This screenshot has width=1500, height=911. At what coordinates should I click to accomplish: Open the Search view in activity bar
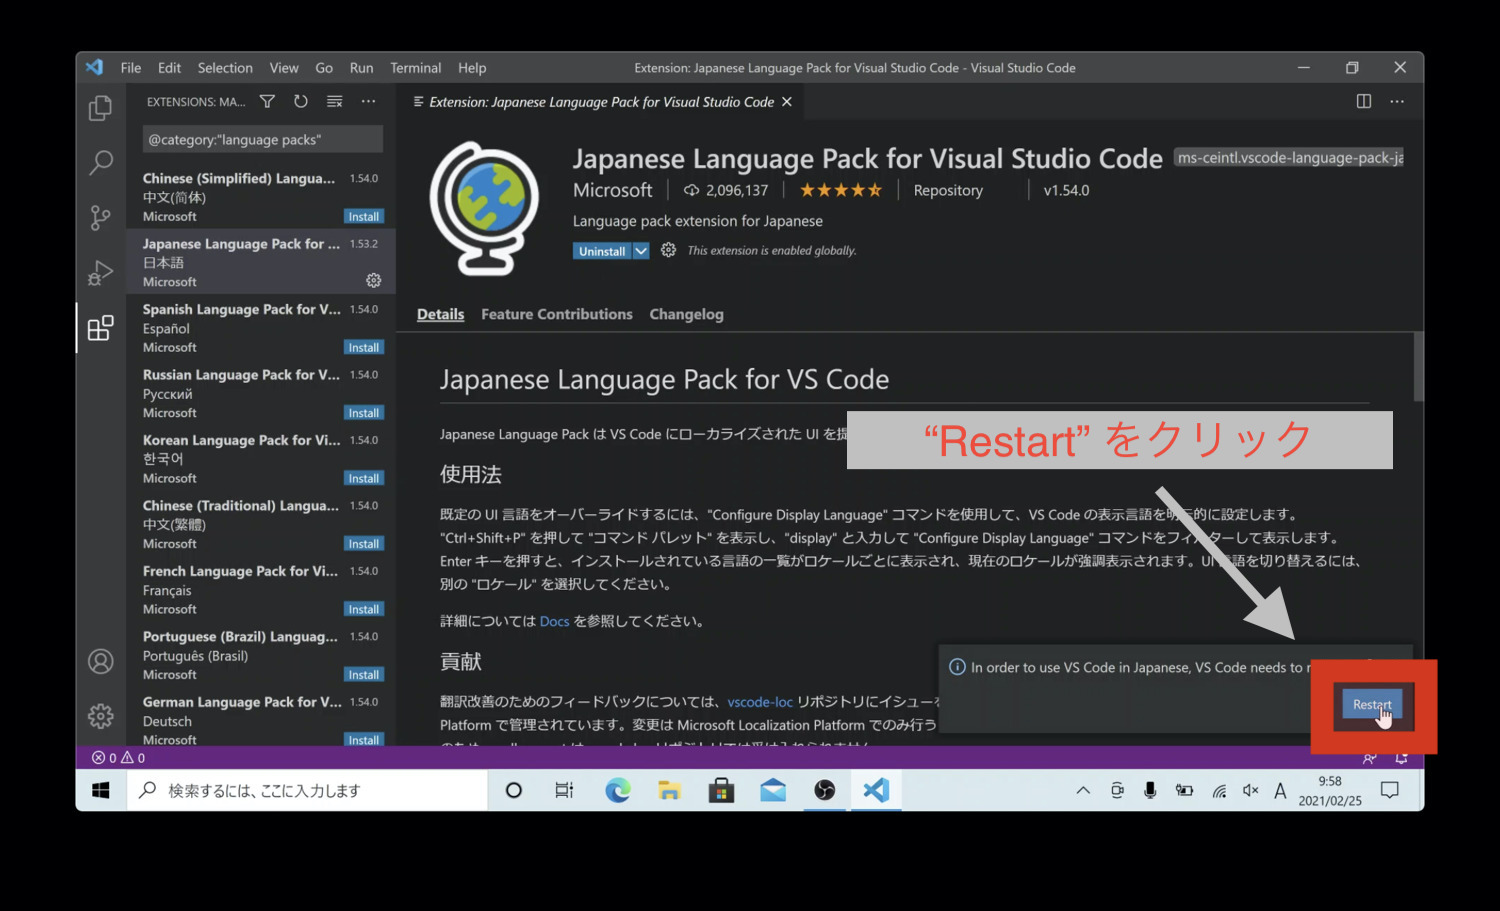pos(100,162)
